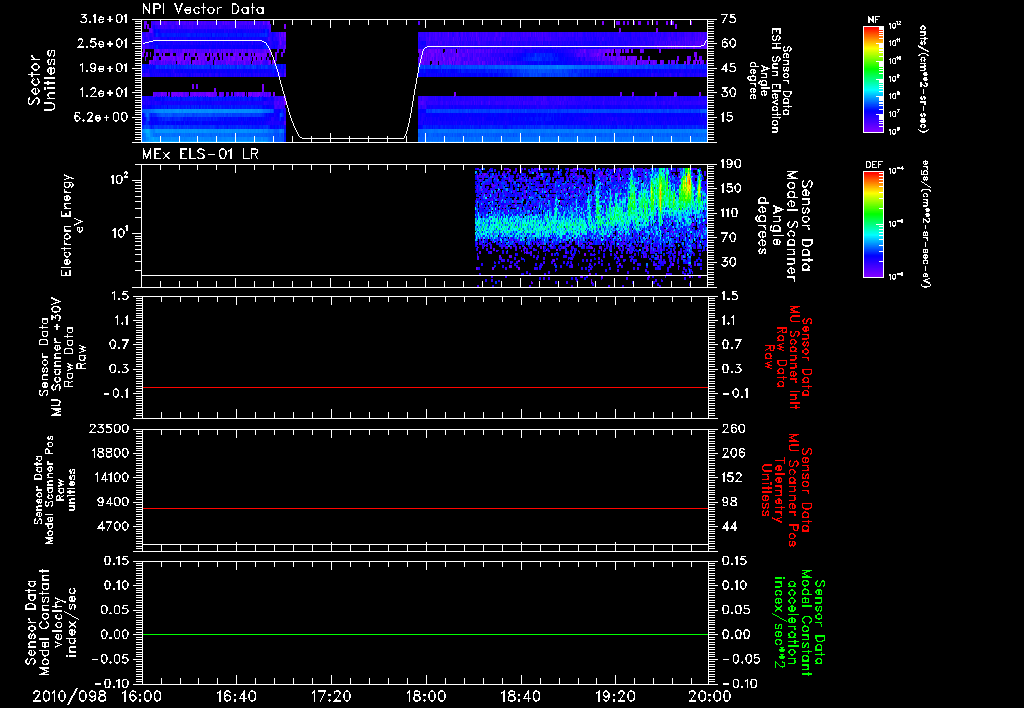Click the 20:00 time tick label

(x=710, y=696)
